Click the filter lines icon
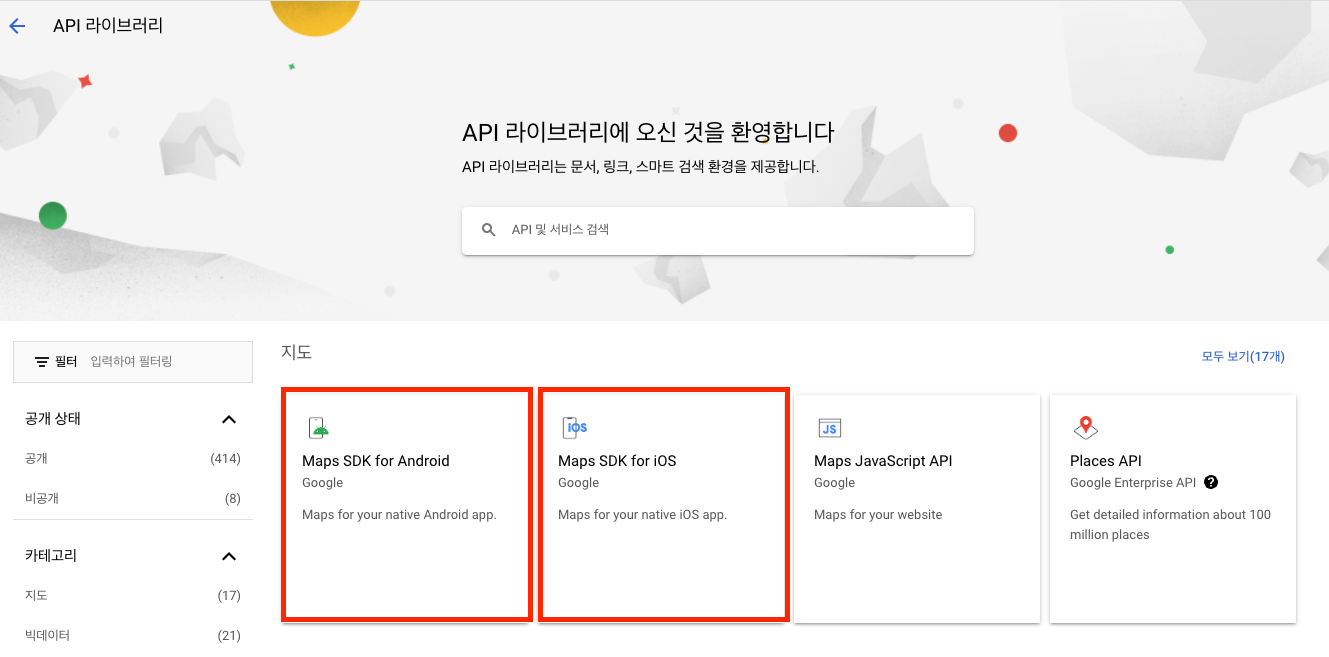This screenshot has height=657, width=1329. [x=42, y=362]
